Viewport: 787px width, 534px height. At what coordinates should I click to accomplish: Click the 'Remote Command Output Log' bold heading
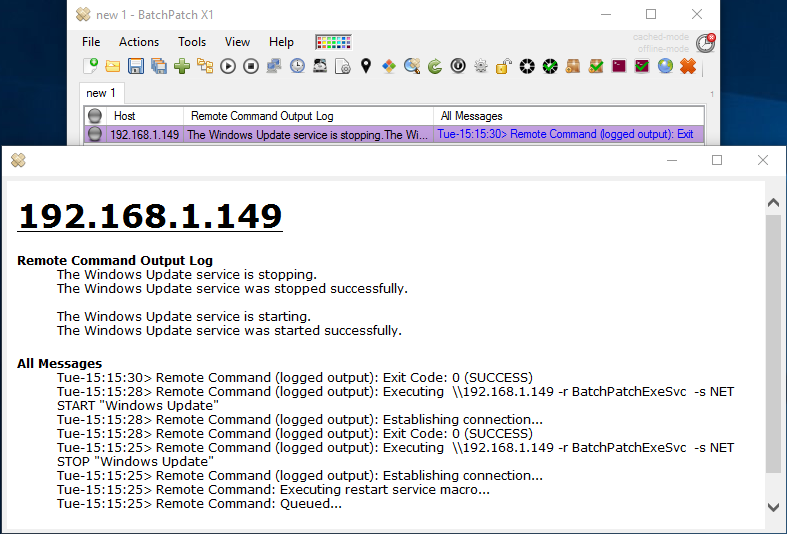115,260
